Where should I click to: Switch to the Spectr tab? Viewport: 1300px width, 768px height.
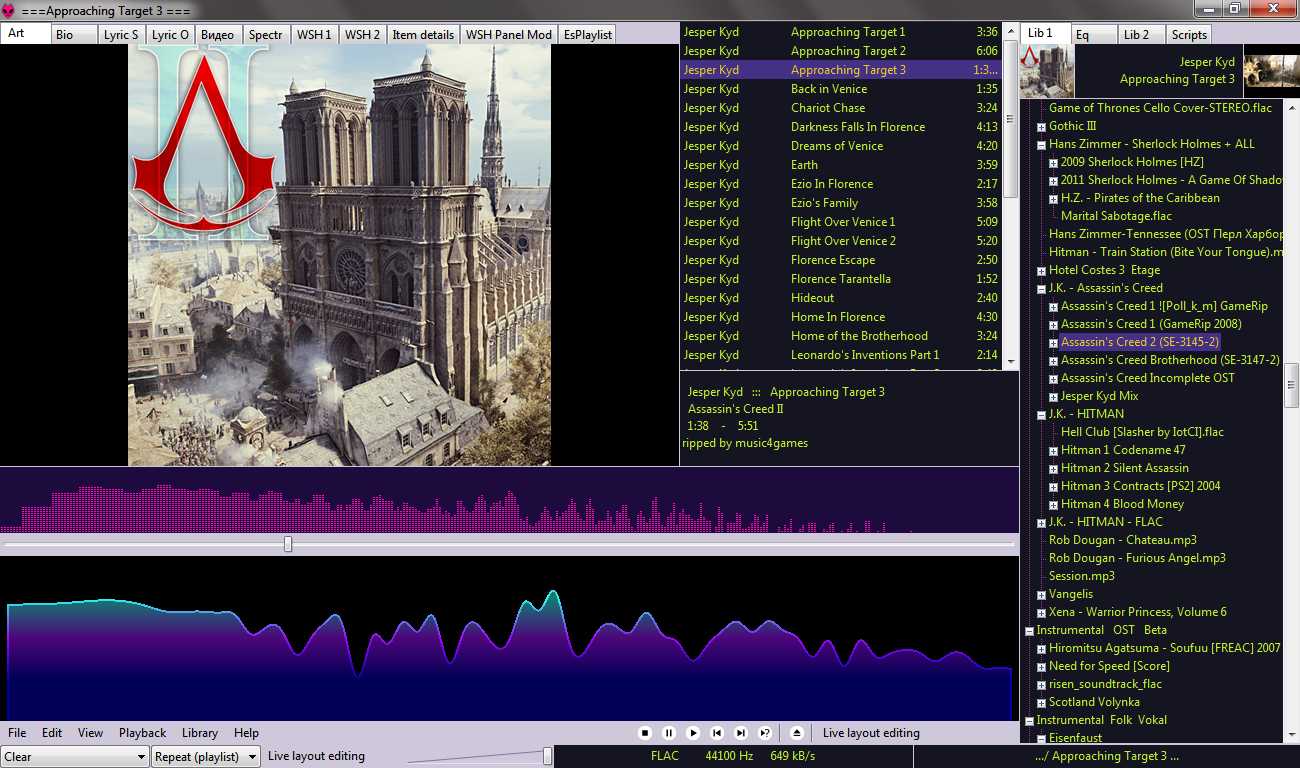coord(265,34)
